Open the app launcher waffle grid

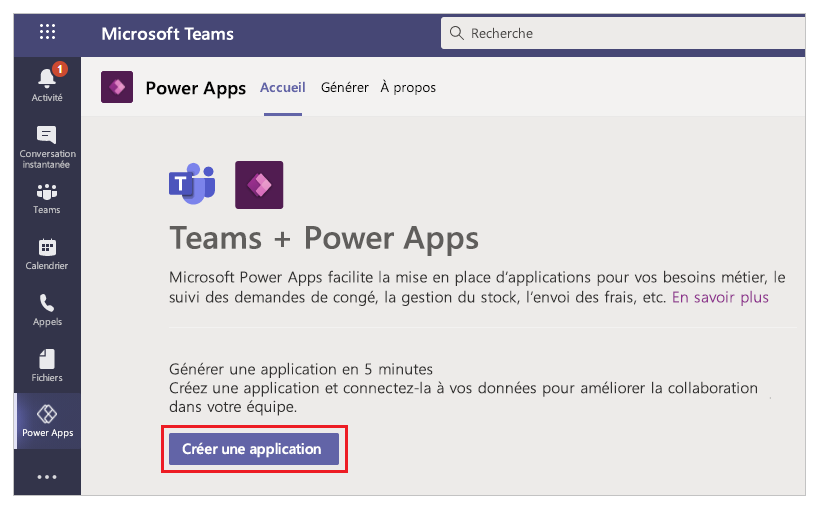[47, 32]
